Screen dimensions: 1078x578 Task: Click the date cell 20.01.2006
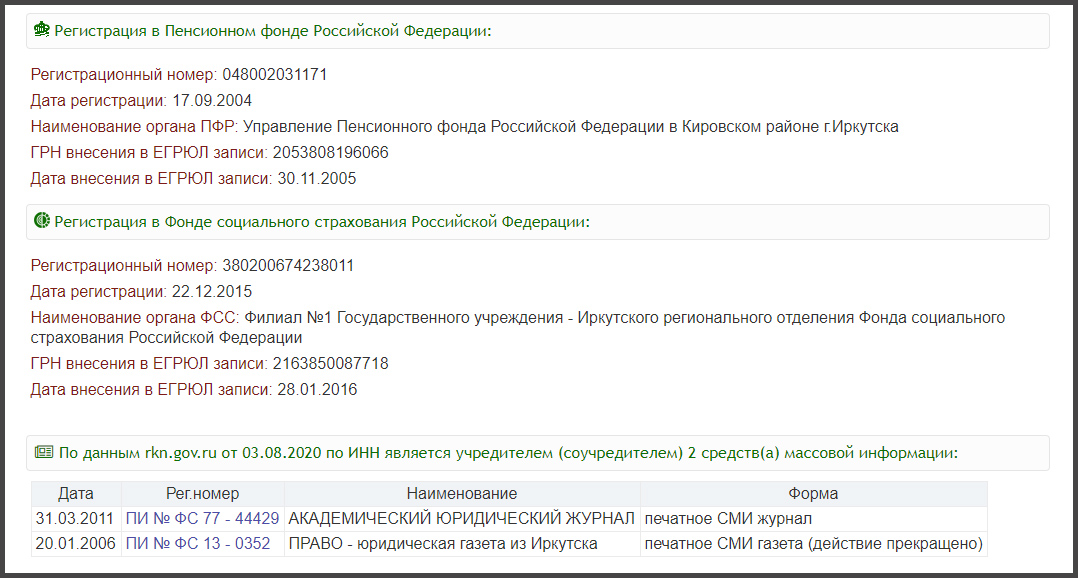(x=76, y=544)
